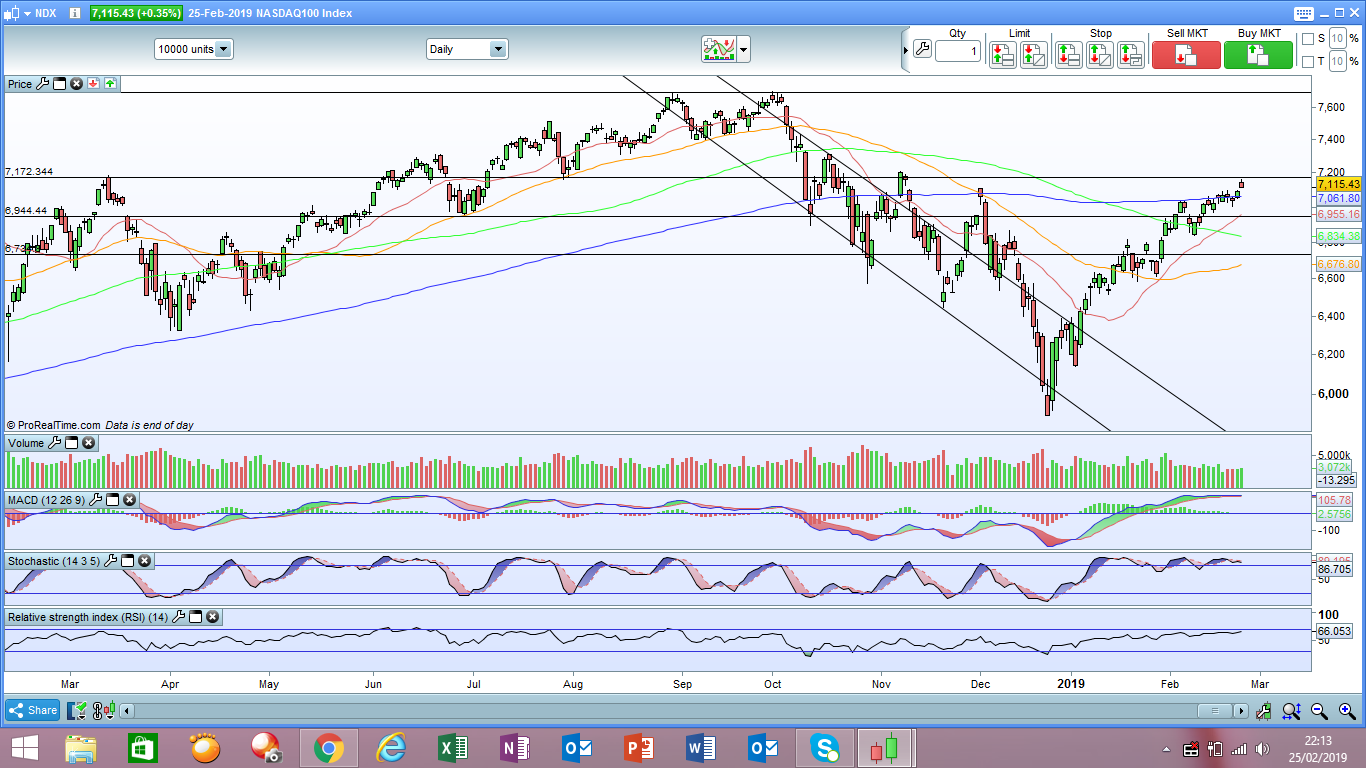Click the Buy MKT button
The width and height of the screenshot is (1366, 768).
(x=1258, y=54)
